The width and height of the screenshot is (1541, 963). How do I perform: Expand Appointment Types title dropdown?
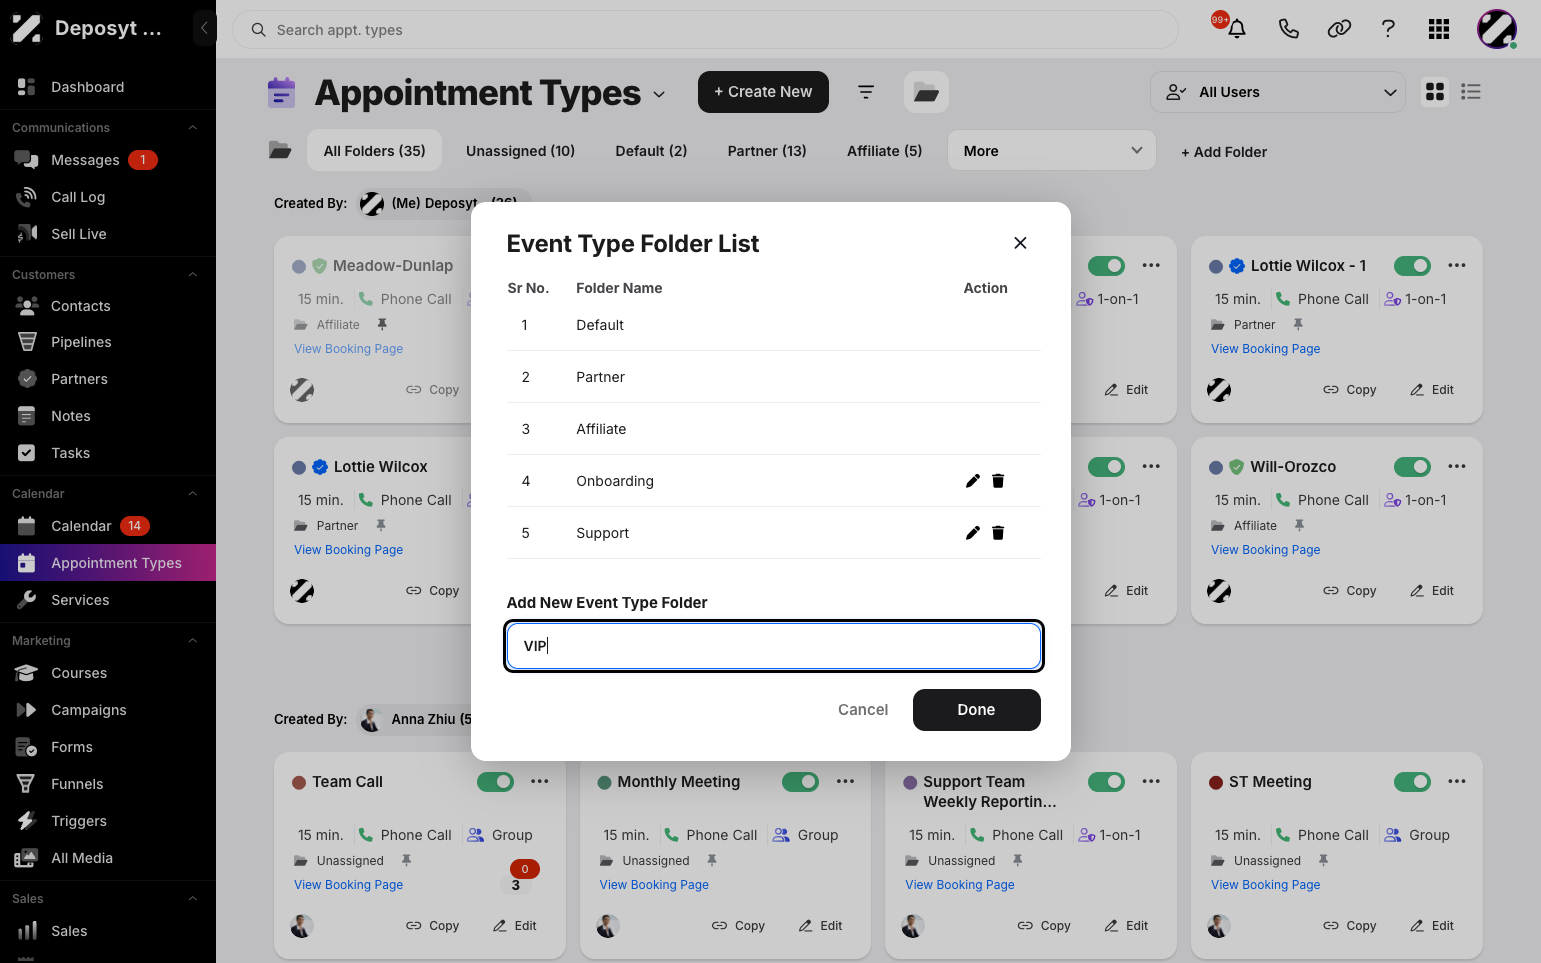659,94
